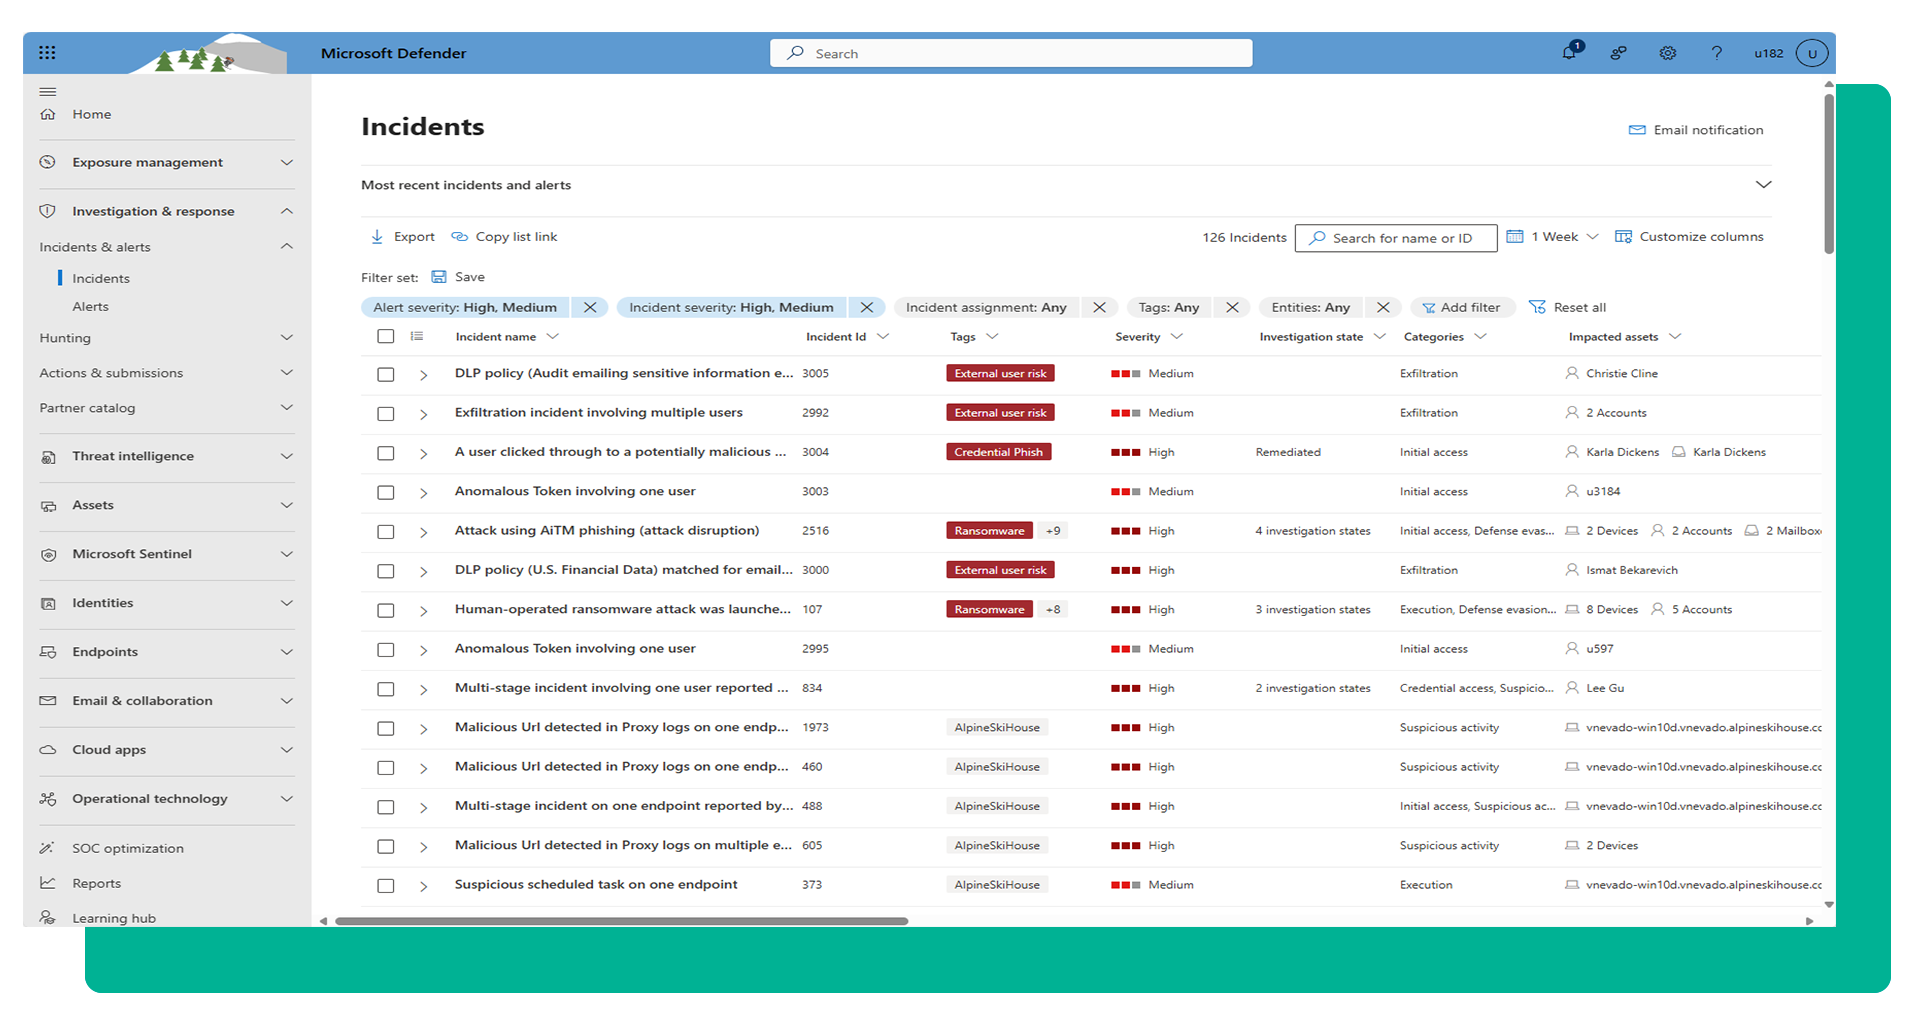This screenshot has width=1905, height=1032.
Task: Click the Email notification link
Action: [x=1696, y=130]
